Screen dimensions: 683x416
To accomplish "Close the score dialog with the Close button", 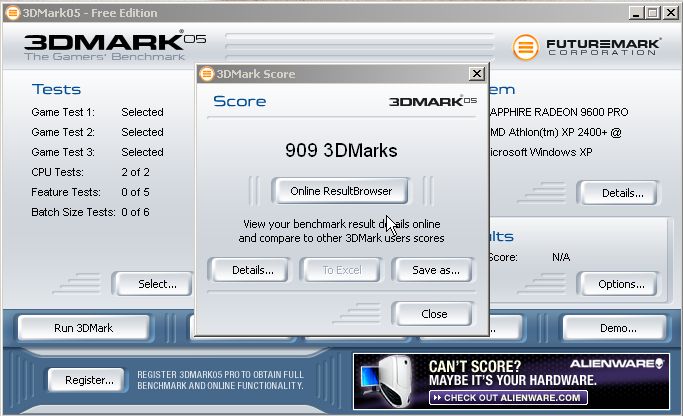I will pyautogui.click(x=433, y=314).
